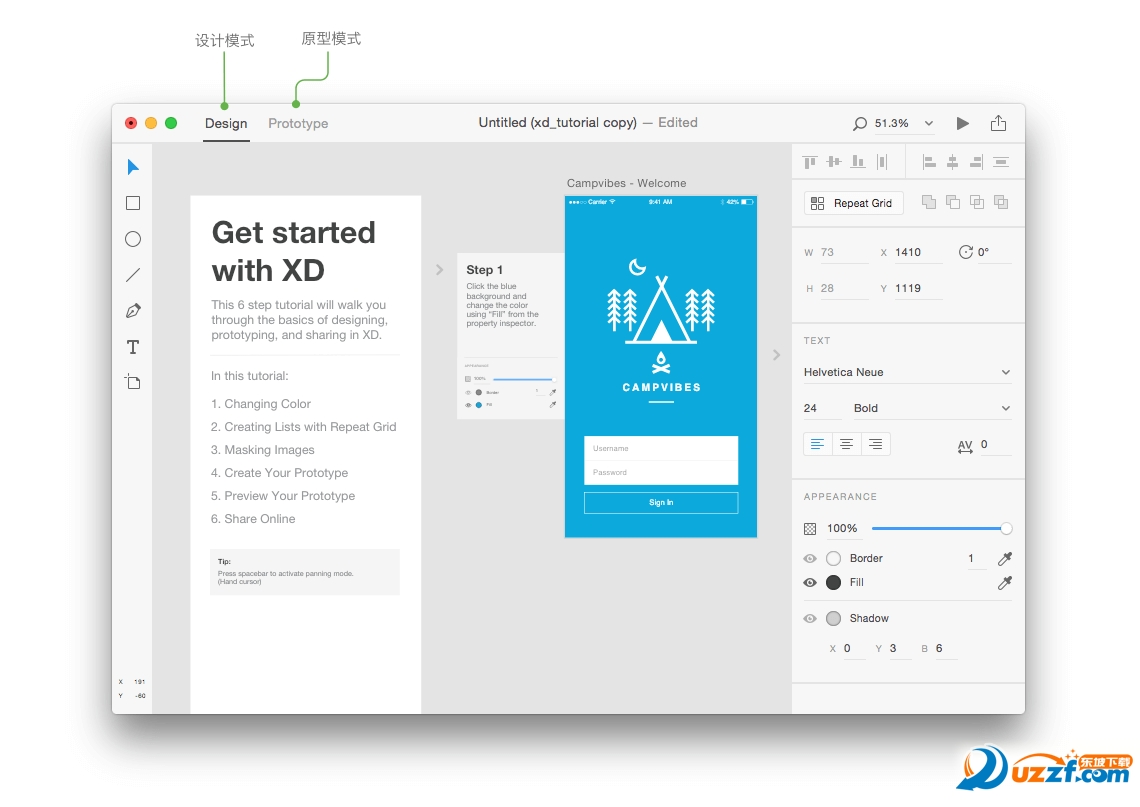The width and height of the screenshot is (1140, 807).
Task: Apply Exclude Overlap boolean operation
Action: [x=1001, y=202]
